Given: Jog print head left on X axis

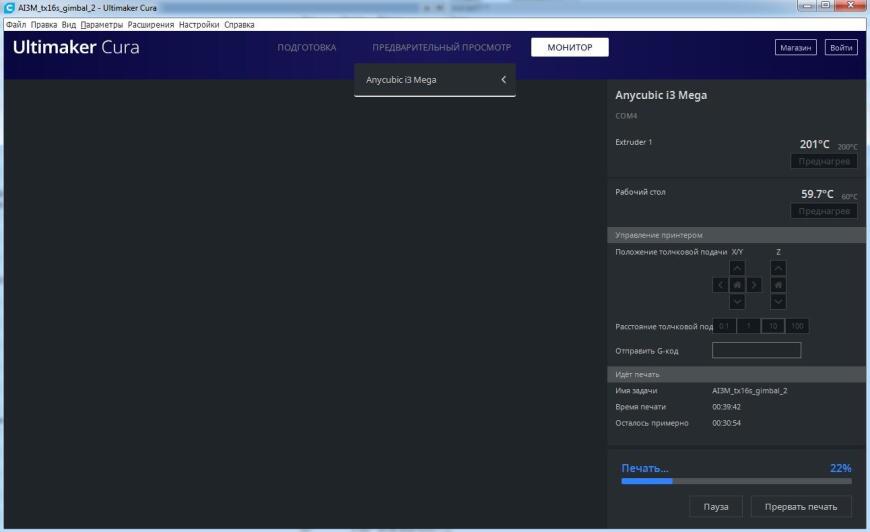Looking at the screenshot, I should point(720,285).
